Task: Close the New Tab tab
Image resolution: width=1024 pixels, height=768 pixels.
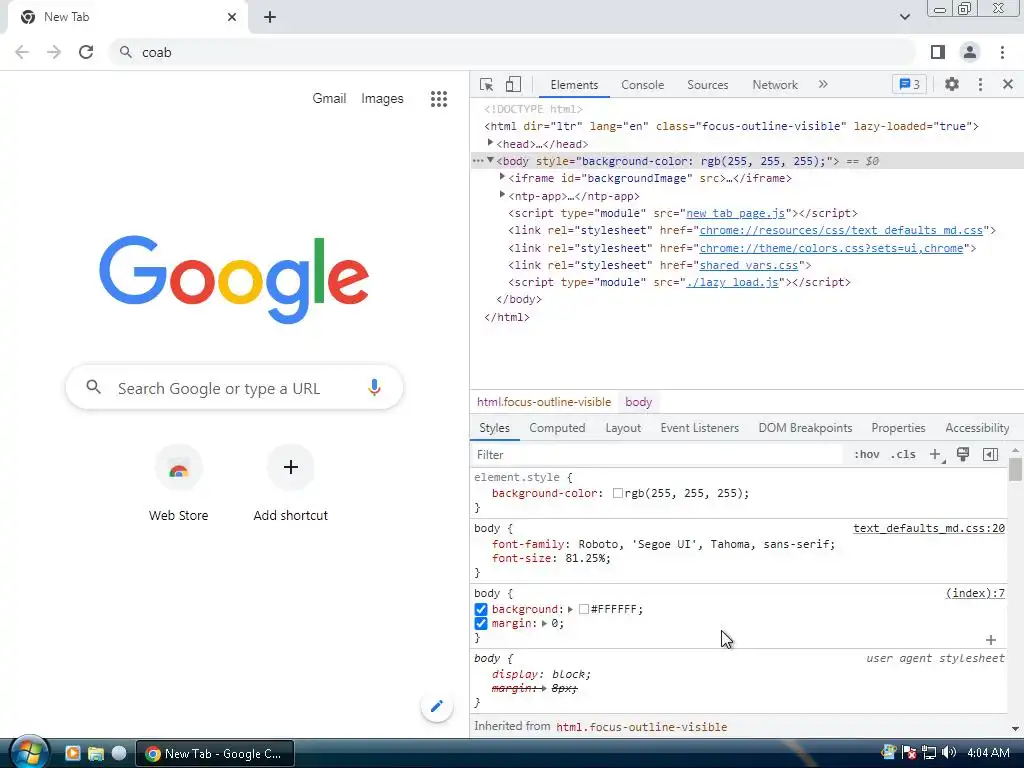Action: click(x=232, y=17)
